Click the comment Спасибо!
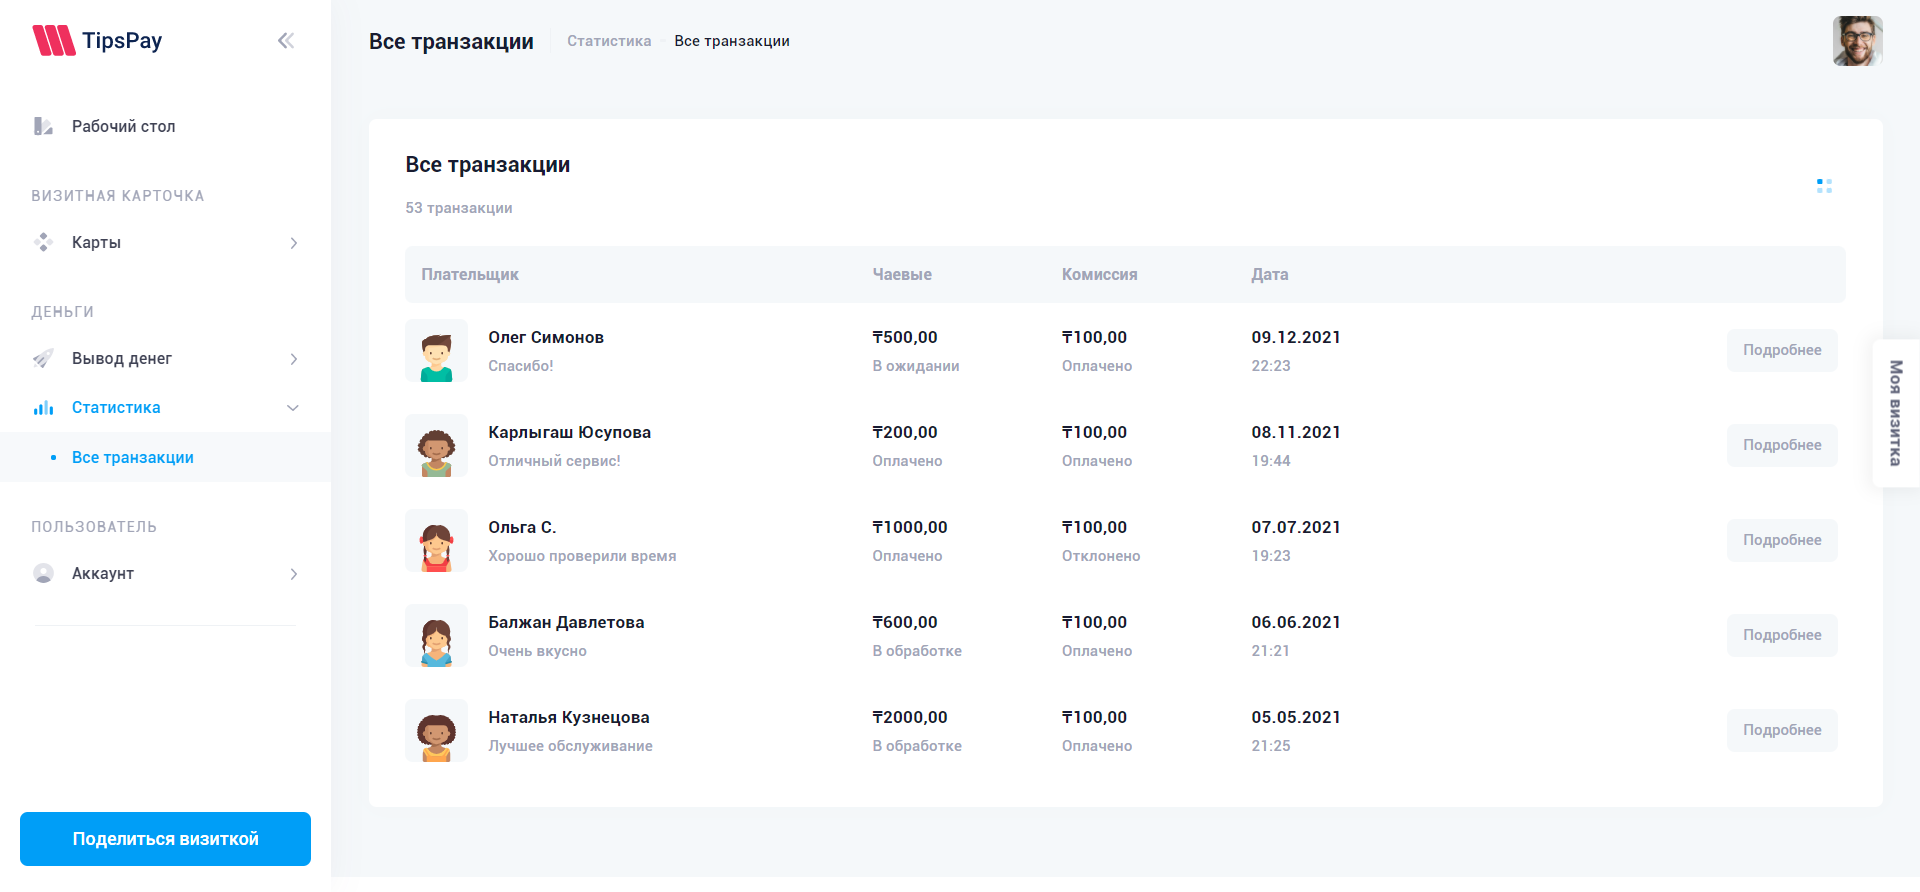Viewport: 1920px width, 892px height. click(x=521, y=366)
